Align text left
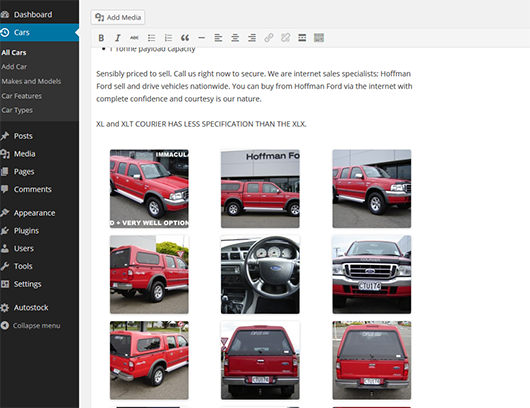This screenshot has height=408, width=530. pyautogui.click(x=218, y=38)
